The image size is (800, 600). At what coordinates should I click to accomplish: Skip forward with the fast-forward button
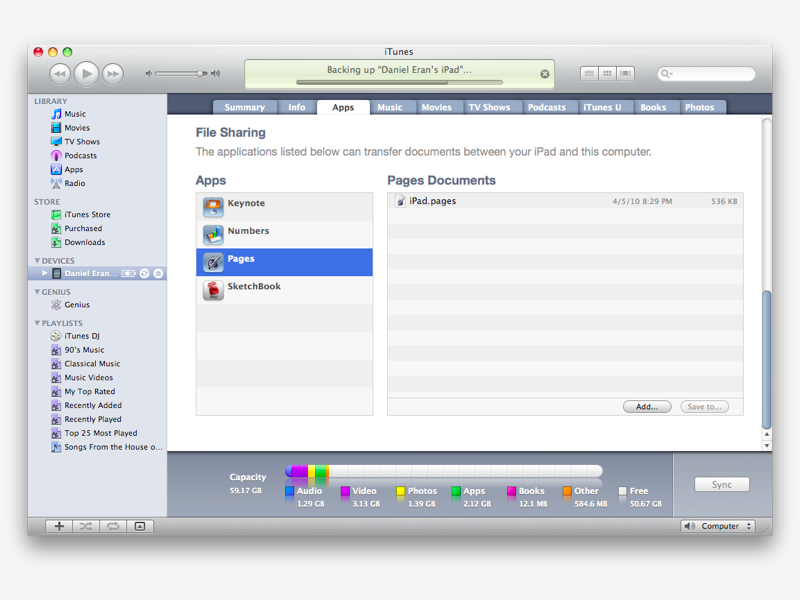tap(113, 74)
